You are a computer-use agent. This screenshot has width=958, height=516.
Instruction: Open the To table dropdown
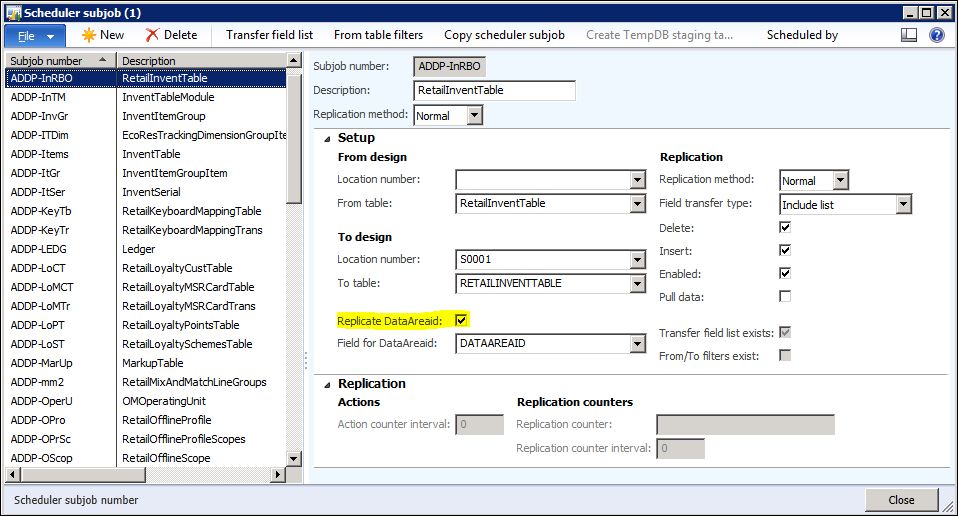(x=637, y=284)
